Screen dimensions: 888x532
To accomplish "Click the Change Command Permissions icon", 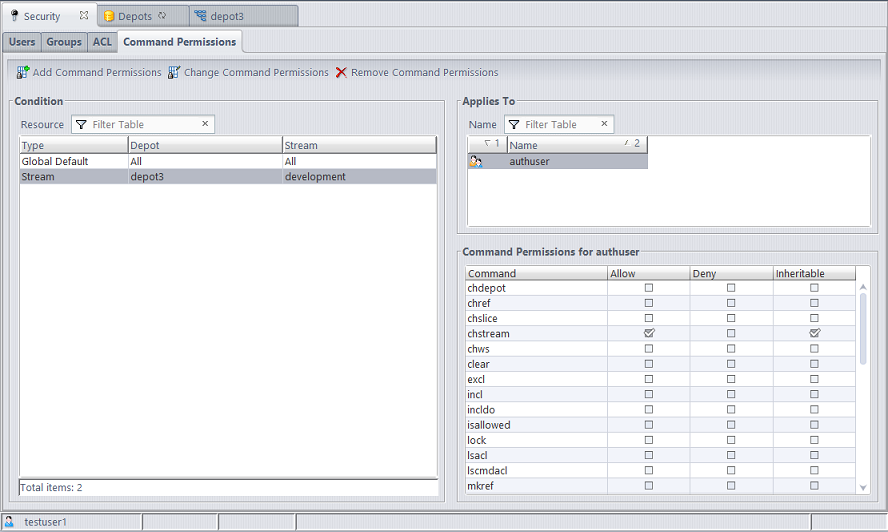I will click(174, 72).
